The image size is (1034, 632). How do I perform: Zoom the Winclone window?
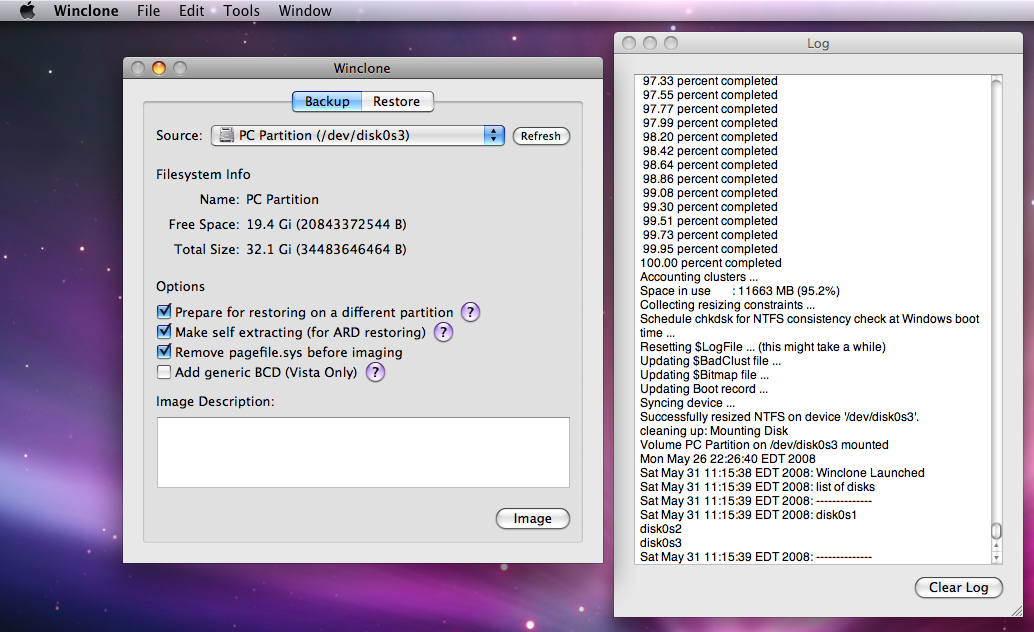[x=180, y=68]
